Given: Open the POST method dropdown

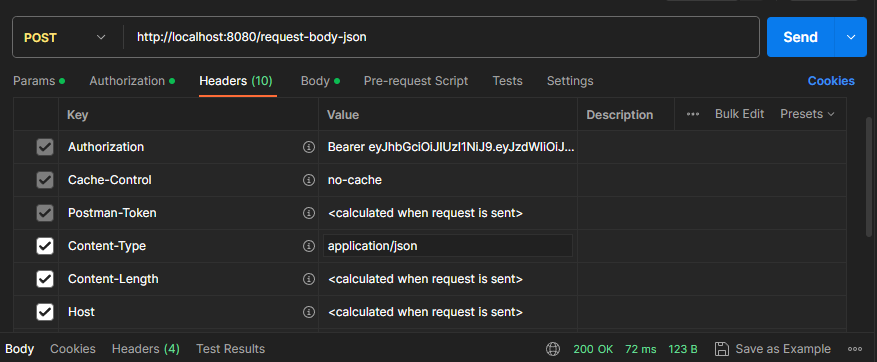Looking at the screenshot, I should tap(65, 37).
